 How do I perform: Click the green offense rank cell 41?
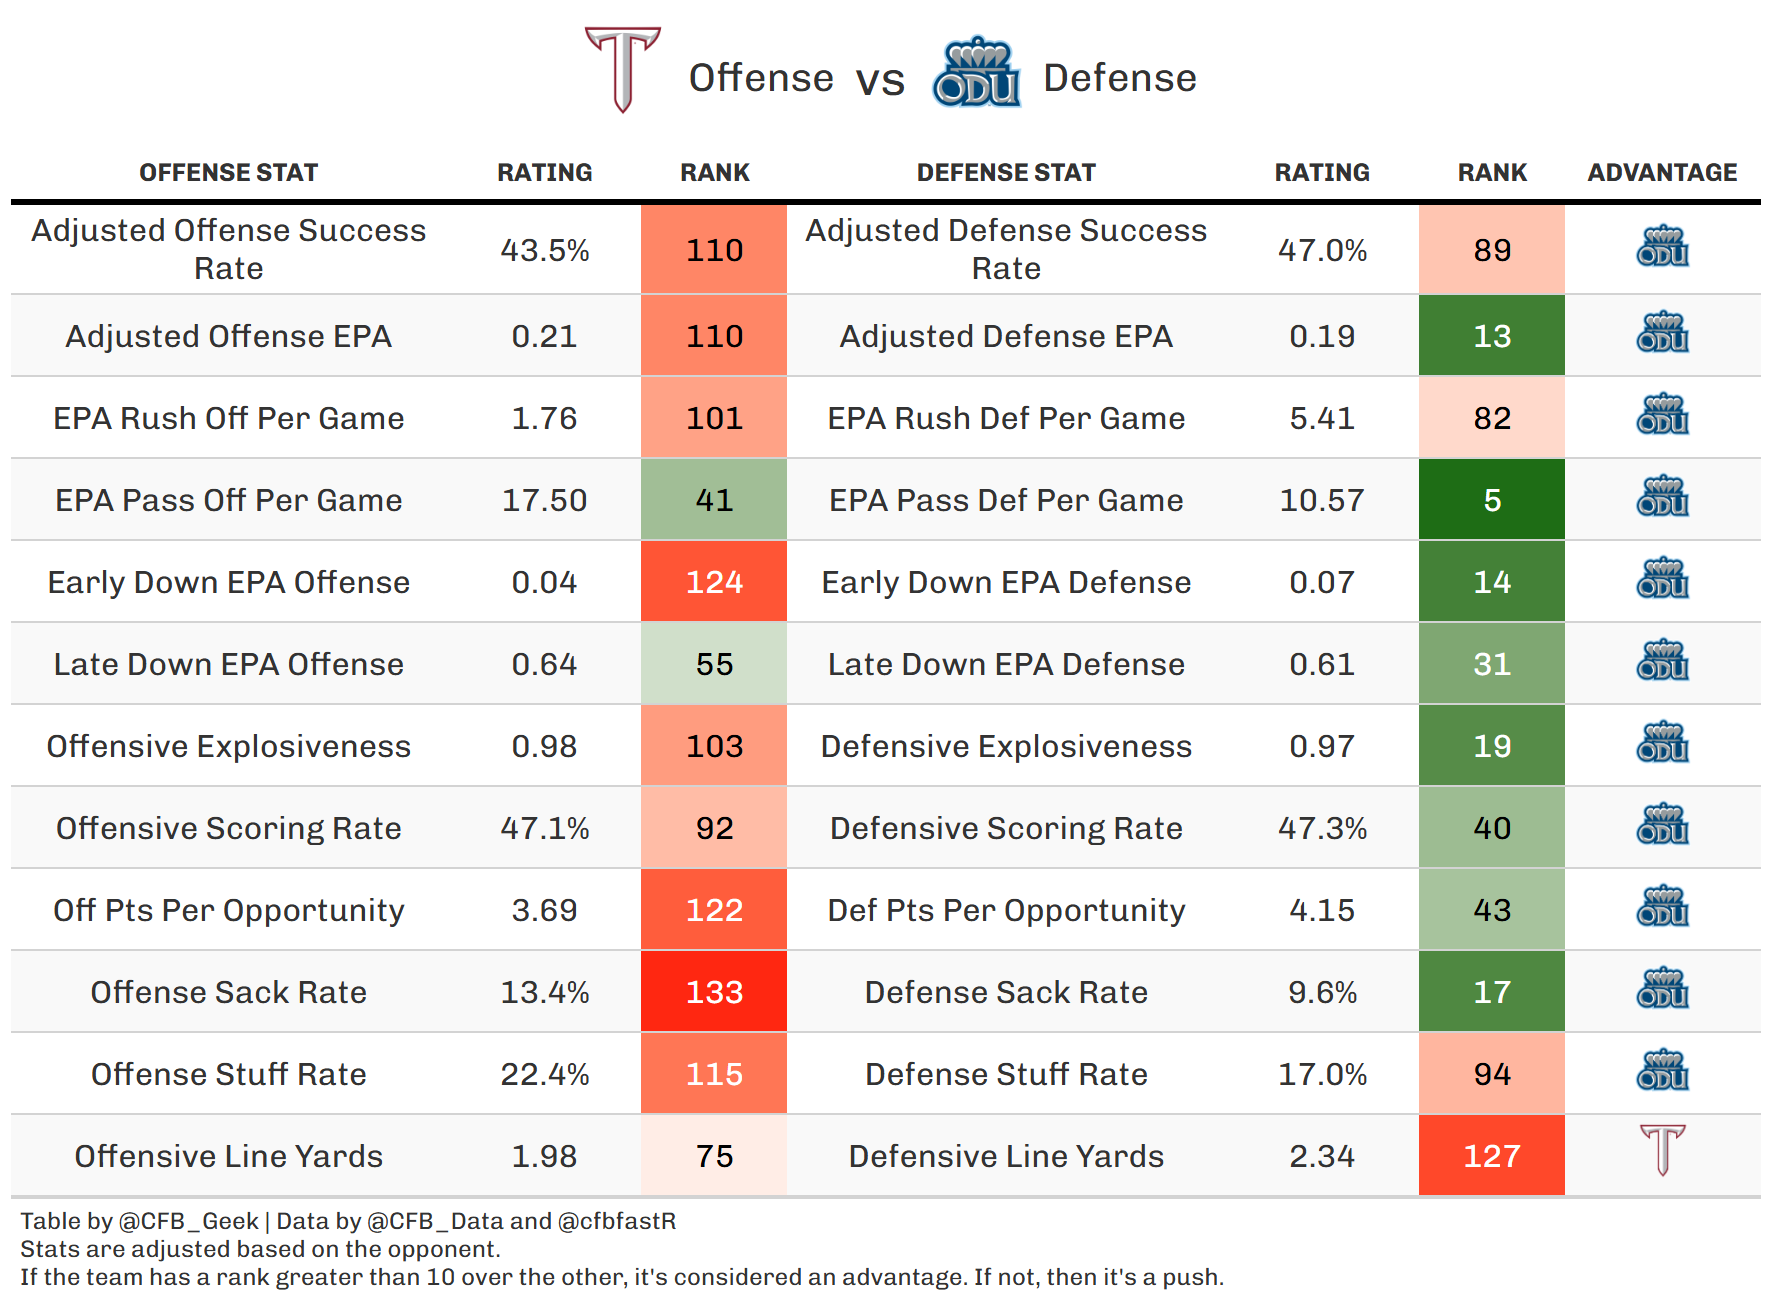(714, 500)
